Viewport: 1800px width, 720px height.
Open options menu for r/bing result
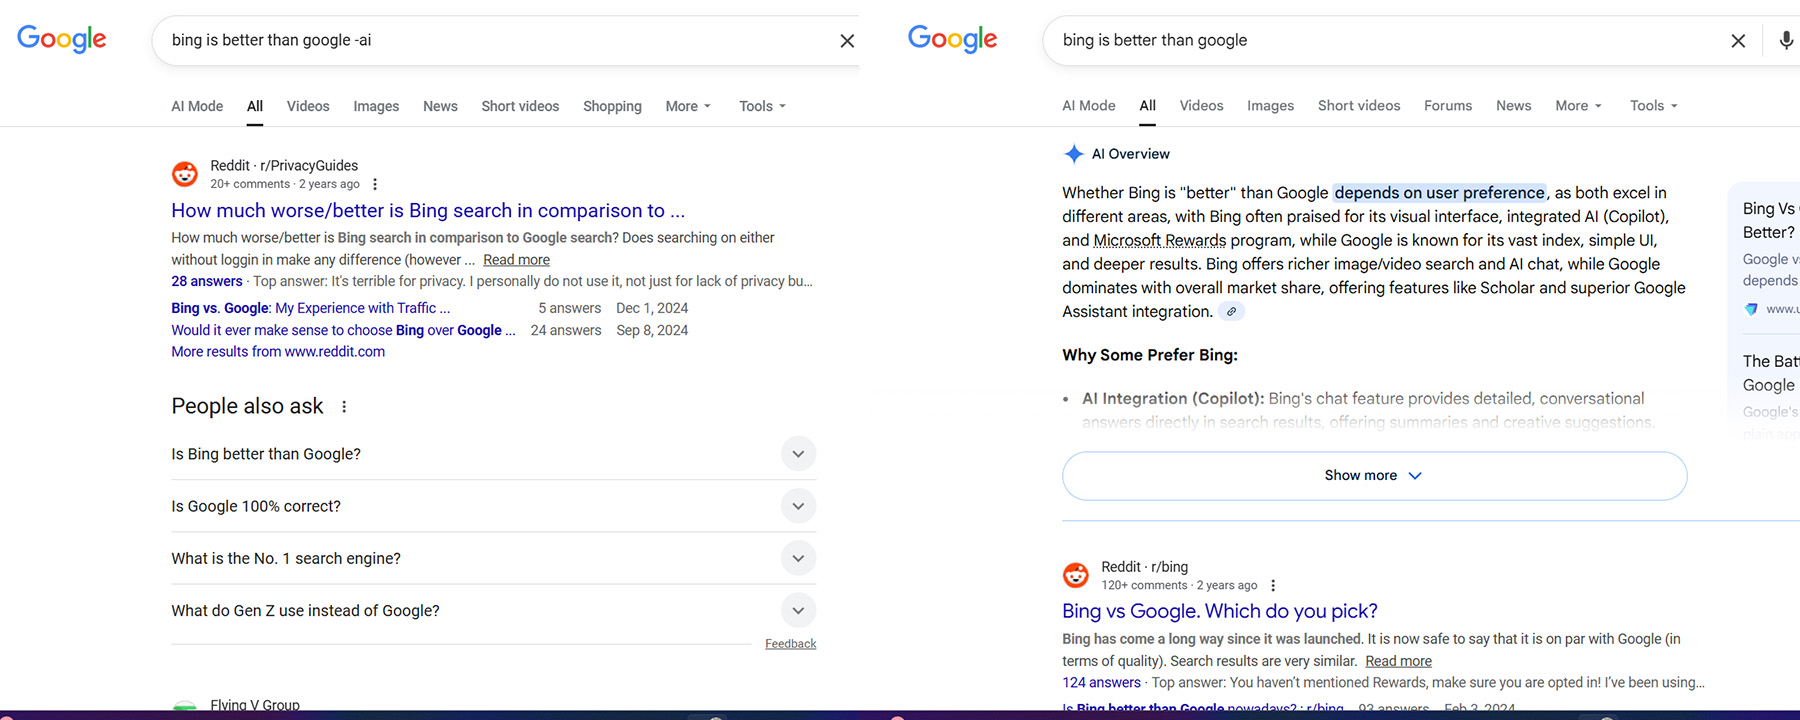[1272, 586]
